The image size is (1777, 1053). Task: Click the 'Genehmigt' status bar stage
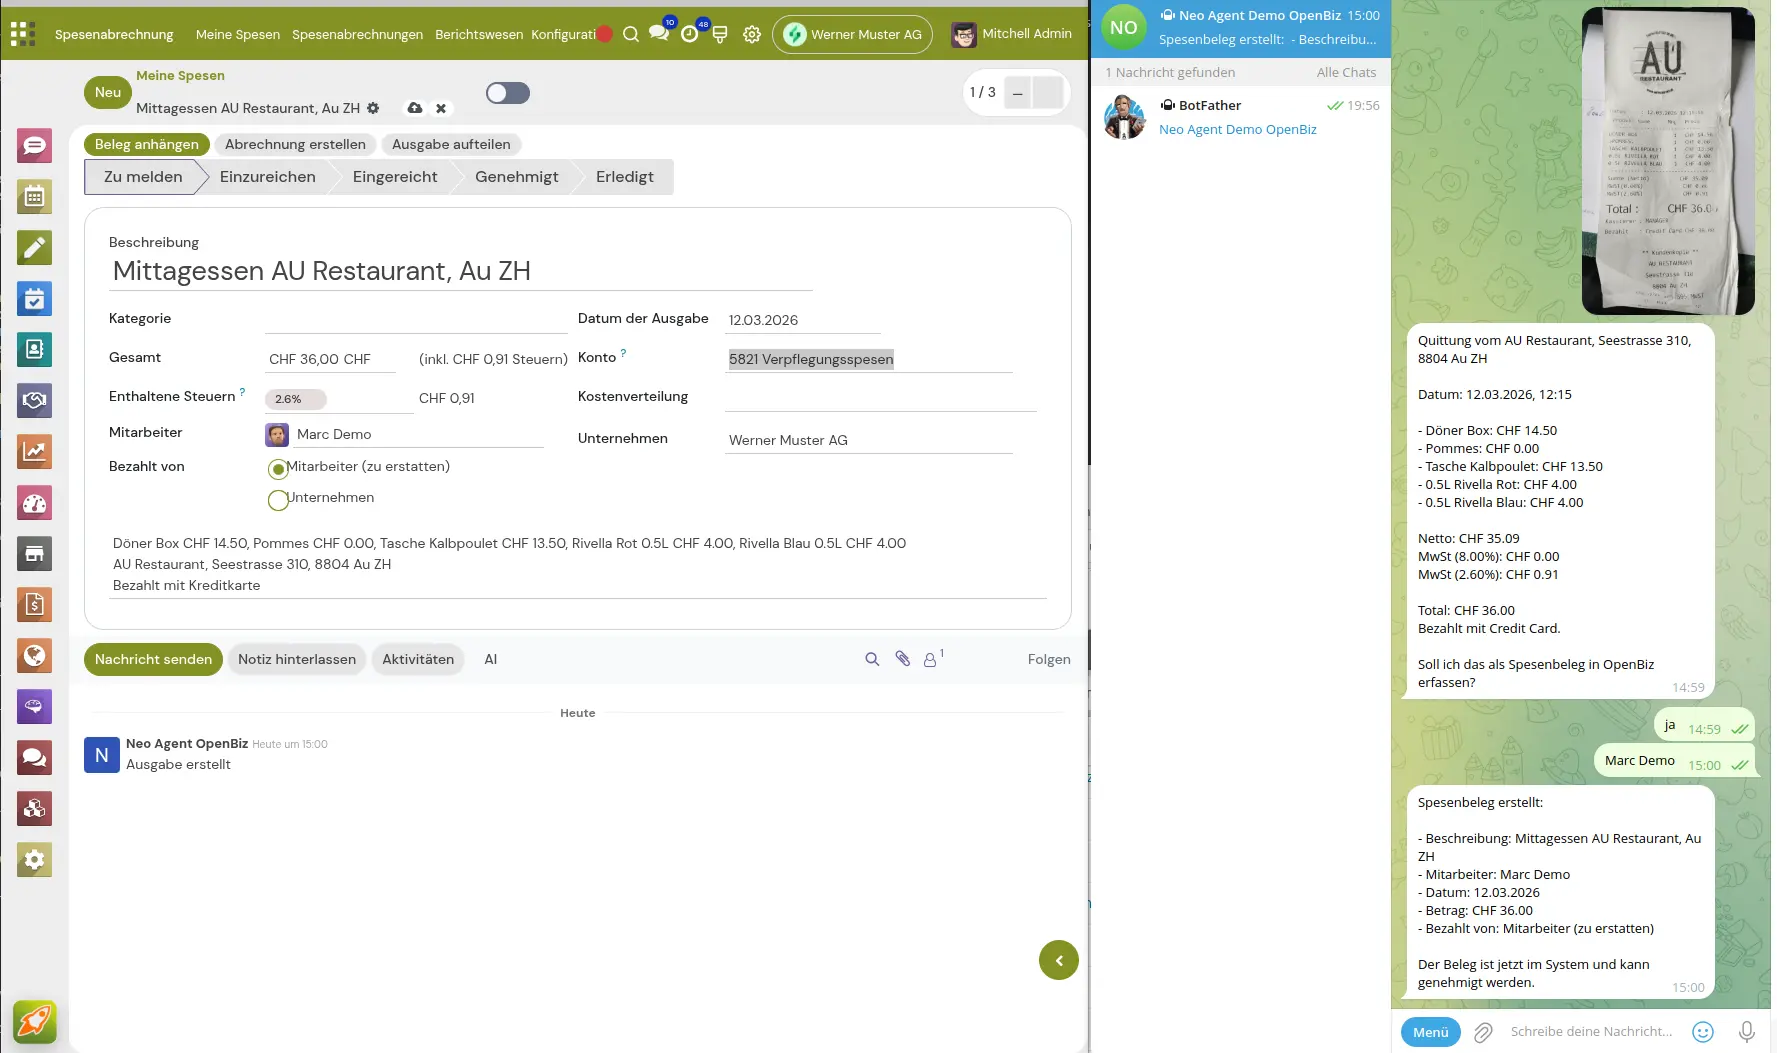point(516,177)
